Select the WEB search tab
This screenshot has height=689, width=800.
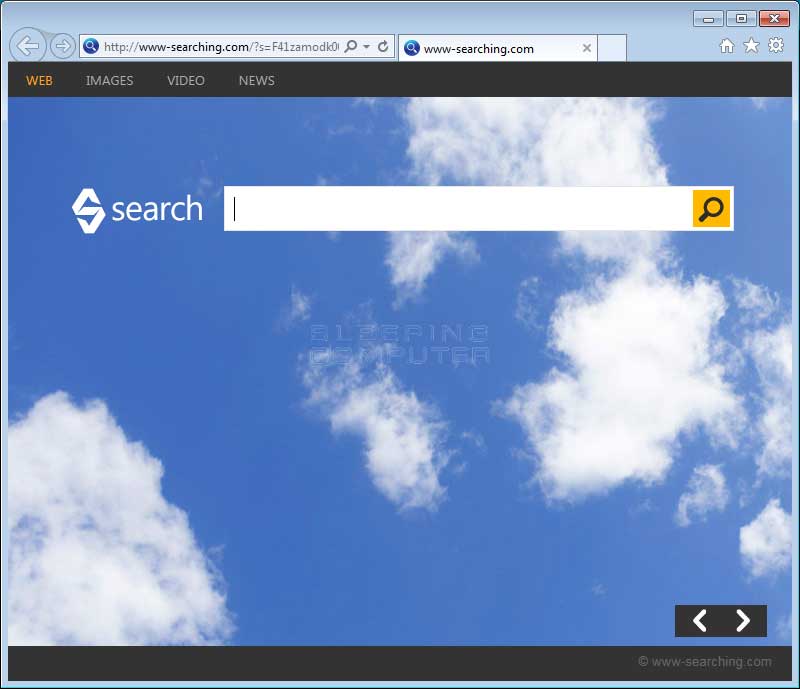pos(39,81)
